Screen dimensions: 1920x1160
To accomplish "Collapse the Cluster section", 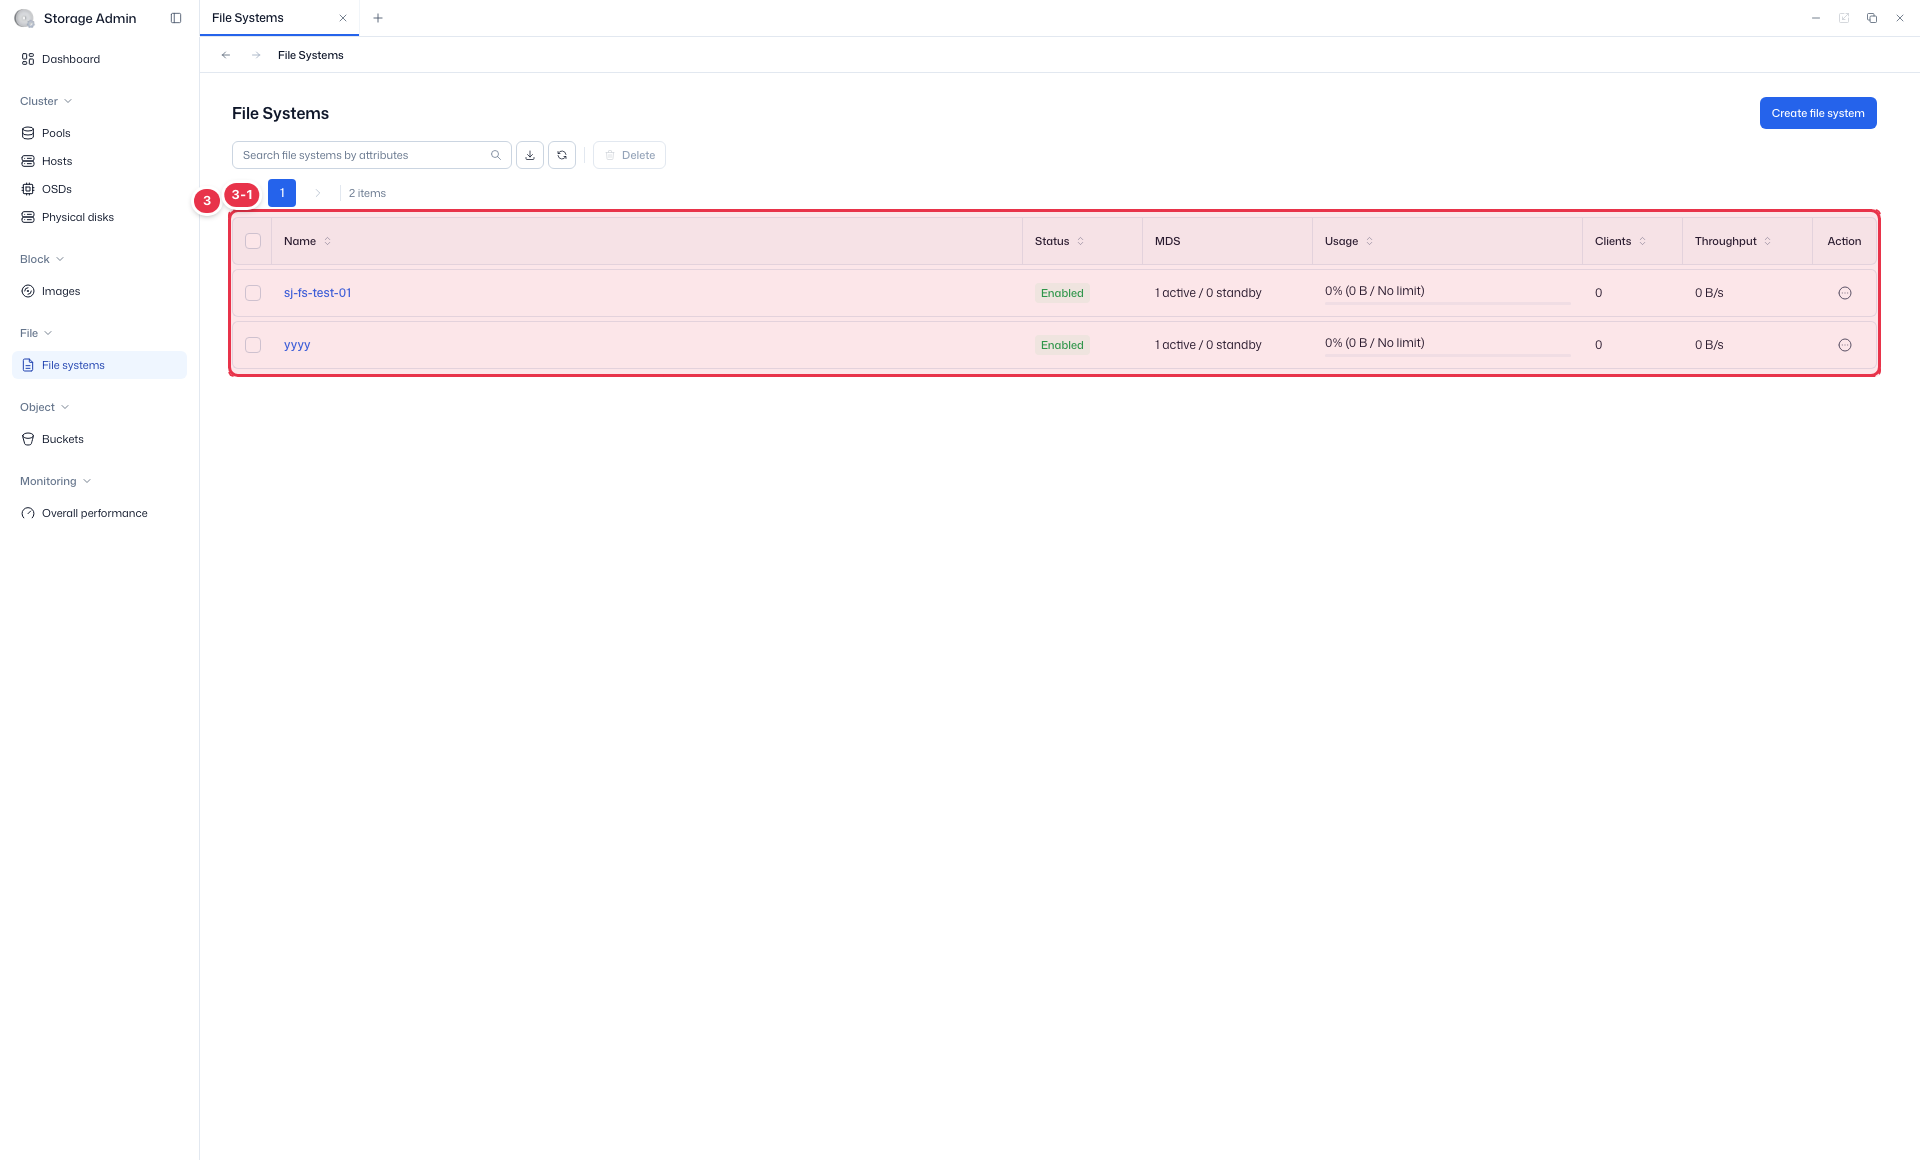I will (x=46, y=101).
